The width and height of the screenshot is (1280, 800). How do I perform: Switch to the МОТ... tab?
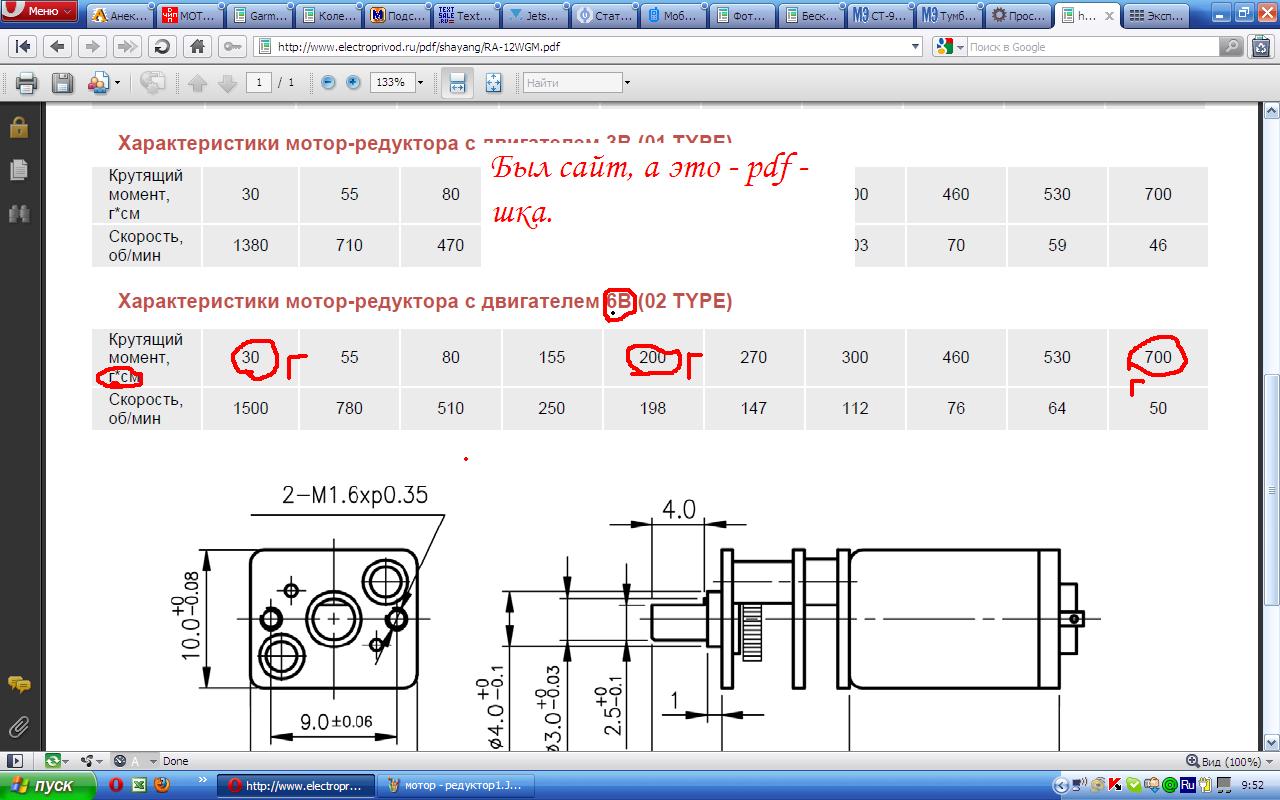point(188,15)
